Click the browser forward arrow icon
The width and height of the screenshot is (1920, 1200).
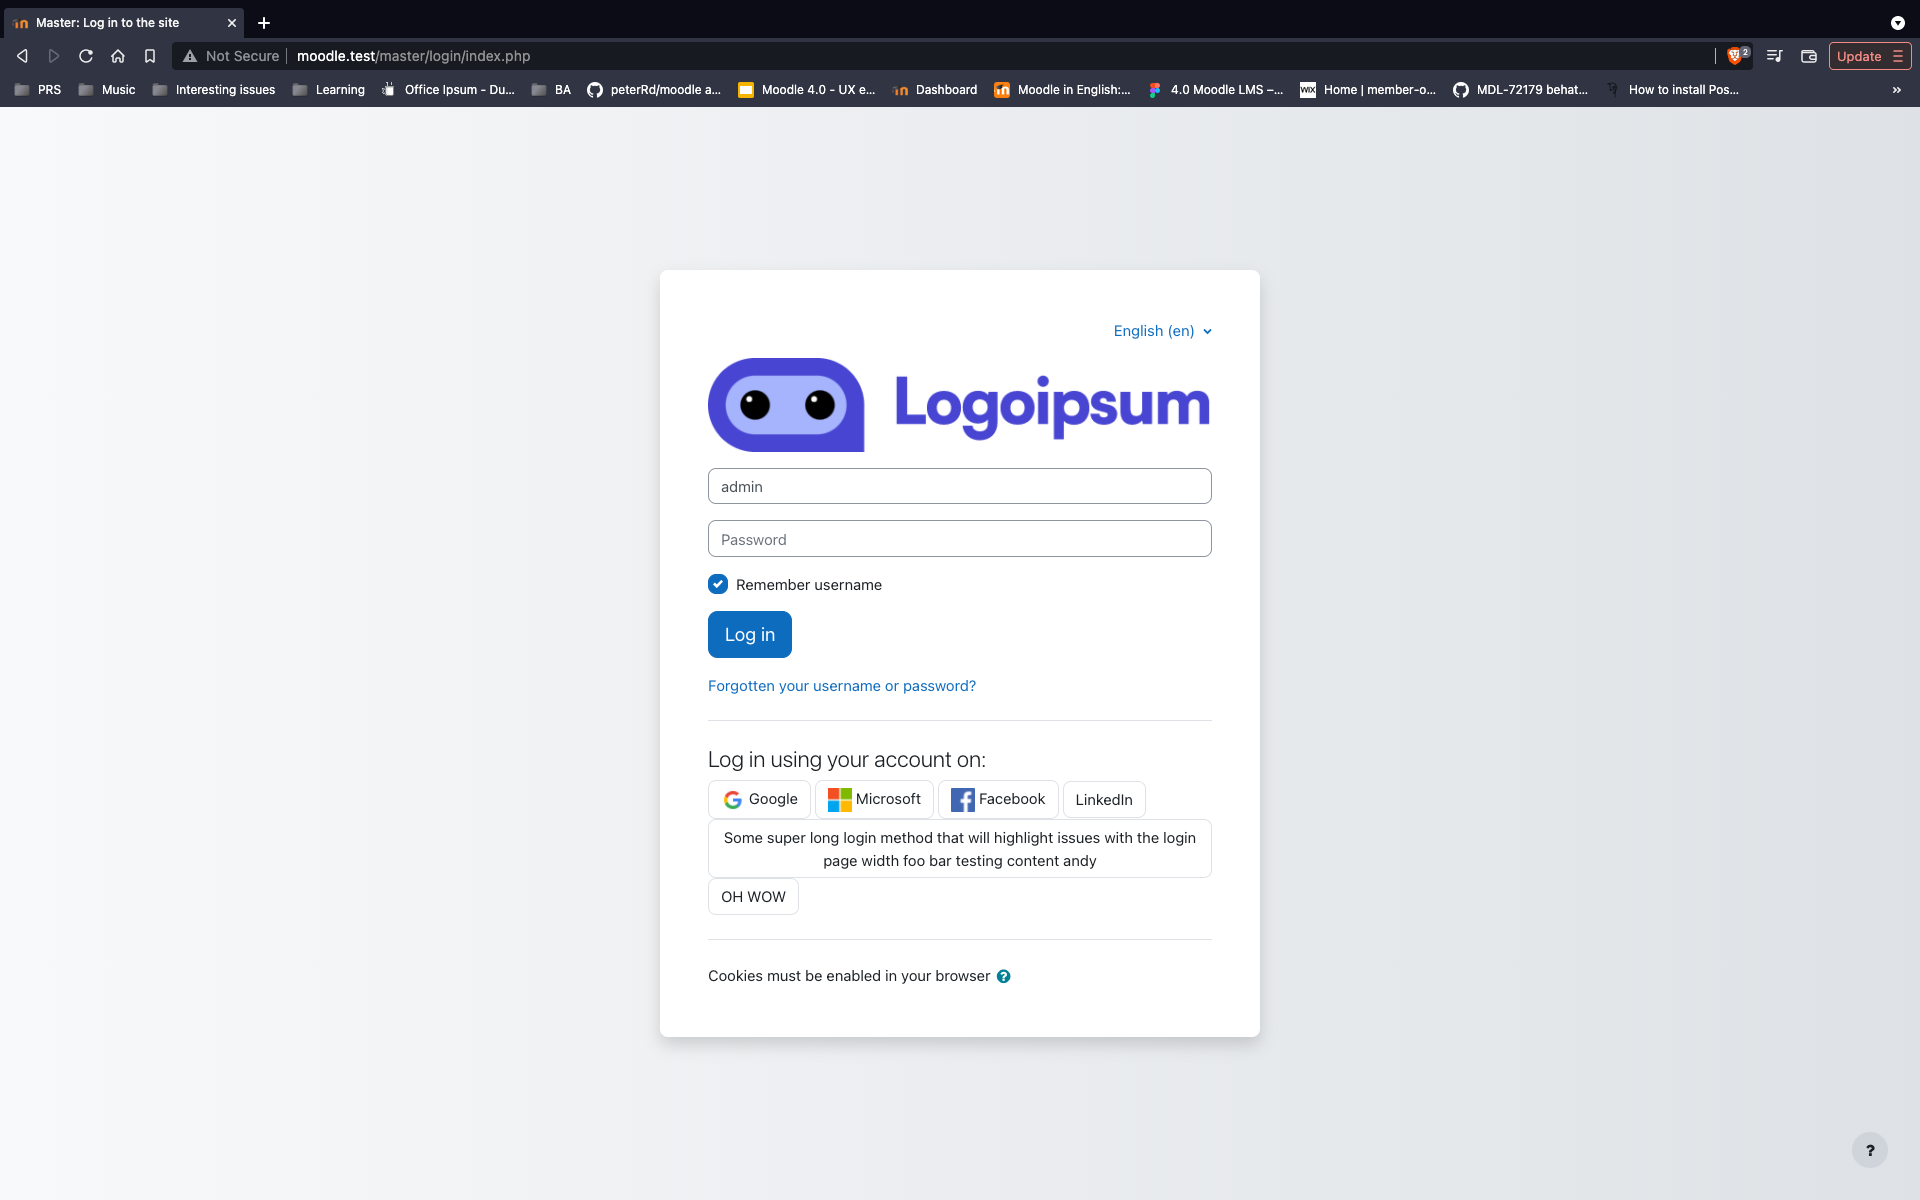click(x=54, y=56)
